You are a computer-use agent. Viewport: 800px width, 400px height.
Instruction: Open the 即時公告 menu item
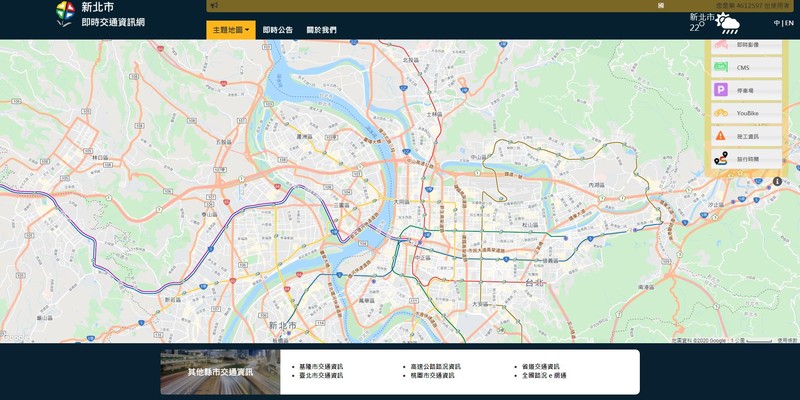point(278,30)
